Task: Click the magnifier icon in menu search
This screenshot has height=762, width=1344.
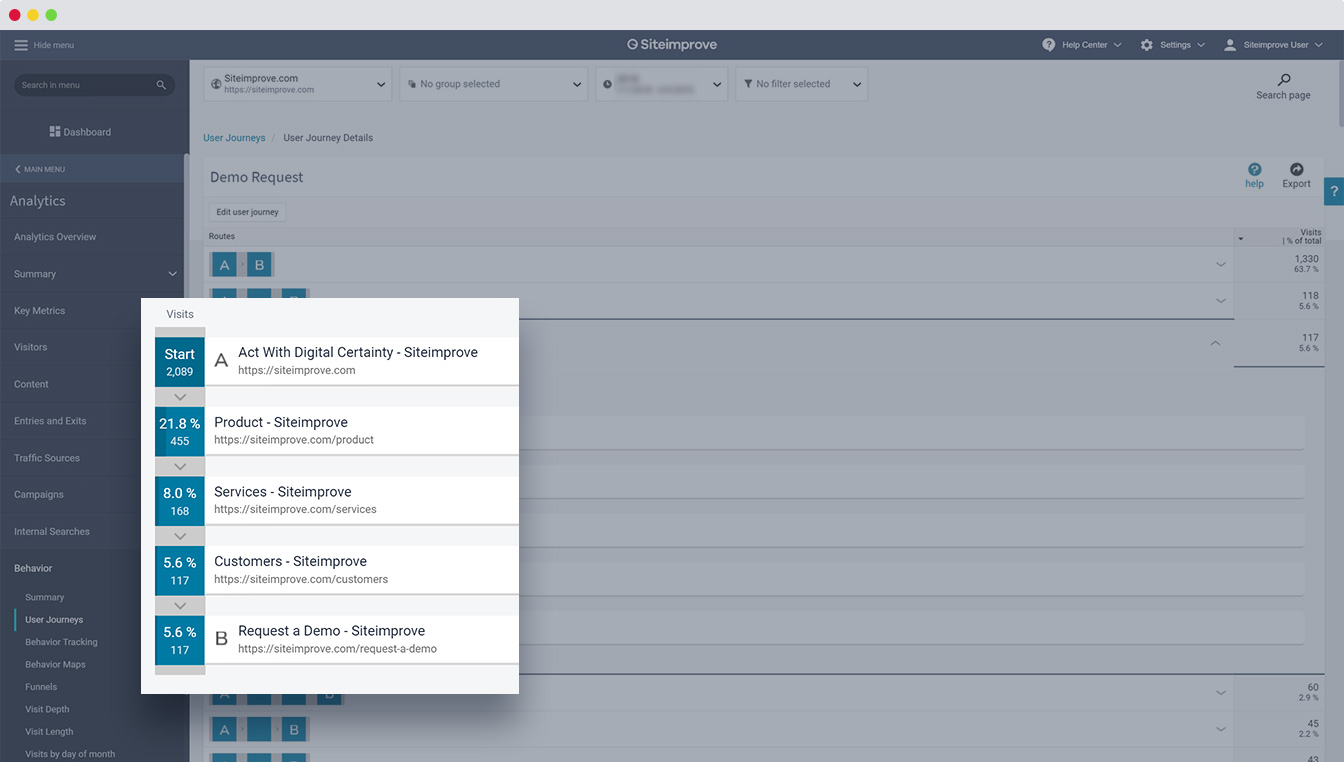Action: (161, 85)
